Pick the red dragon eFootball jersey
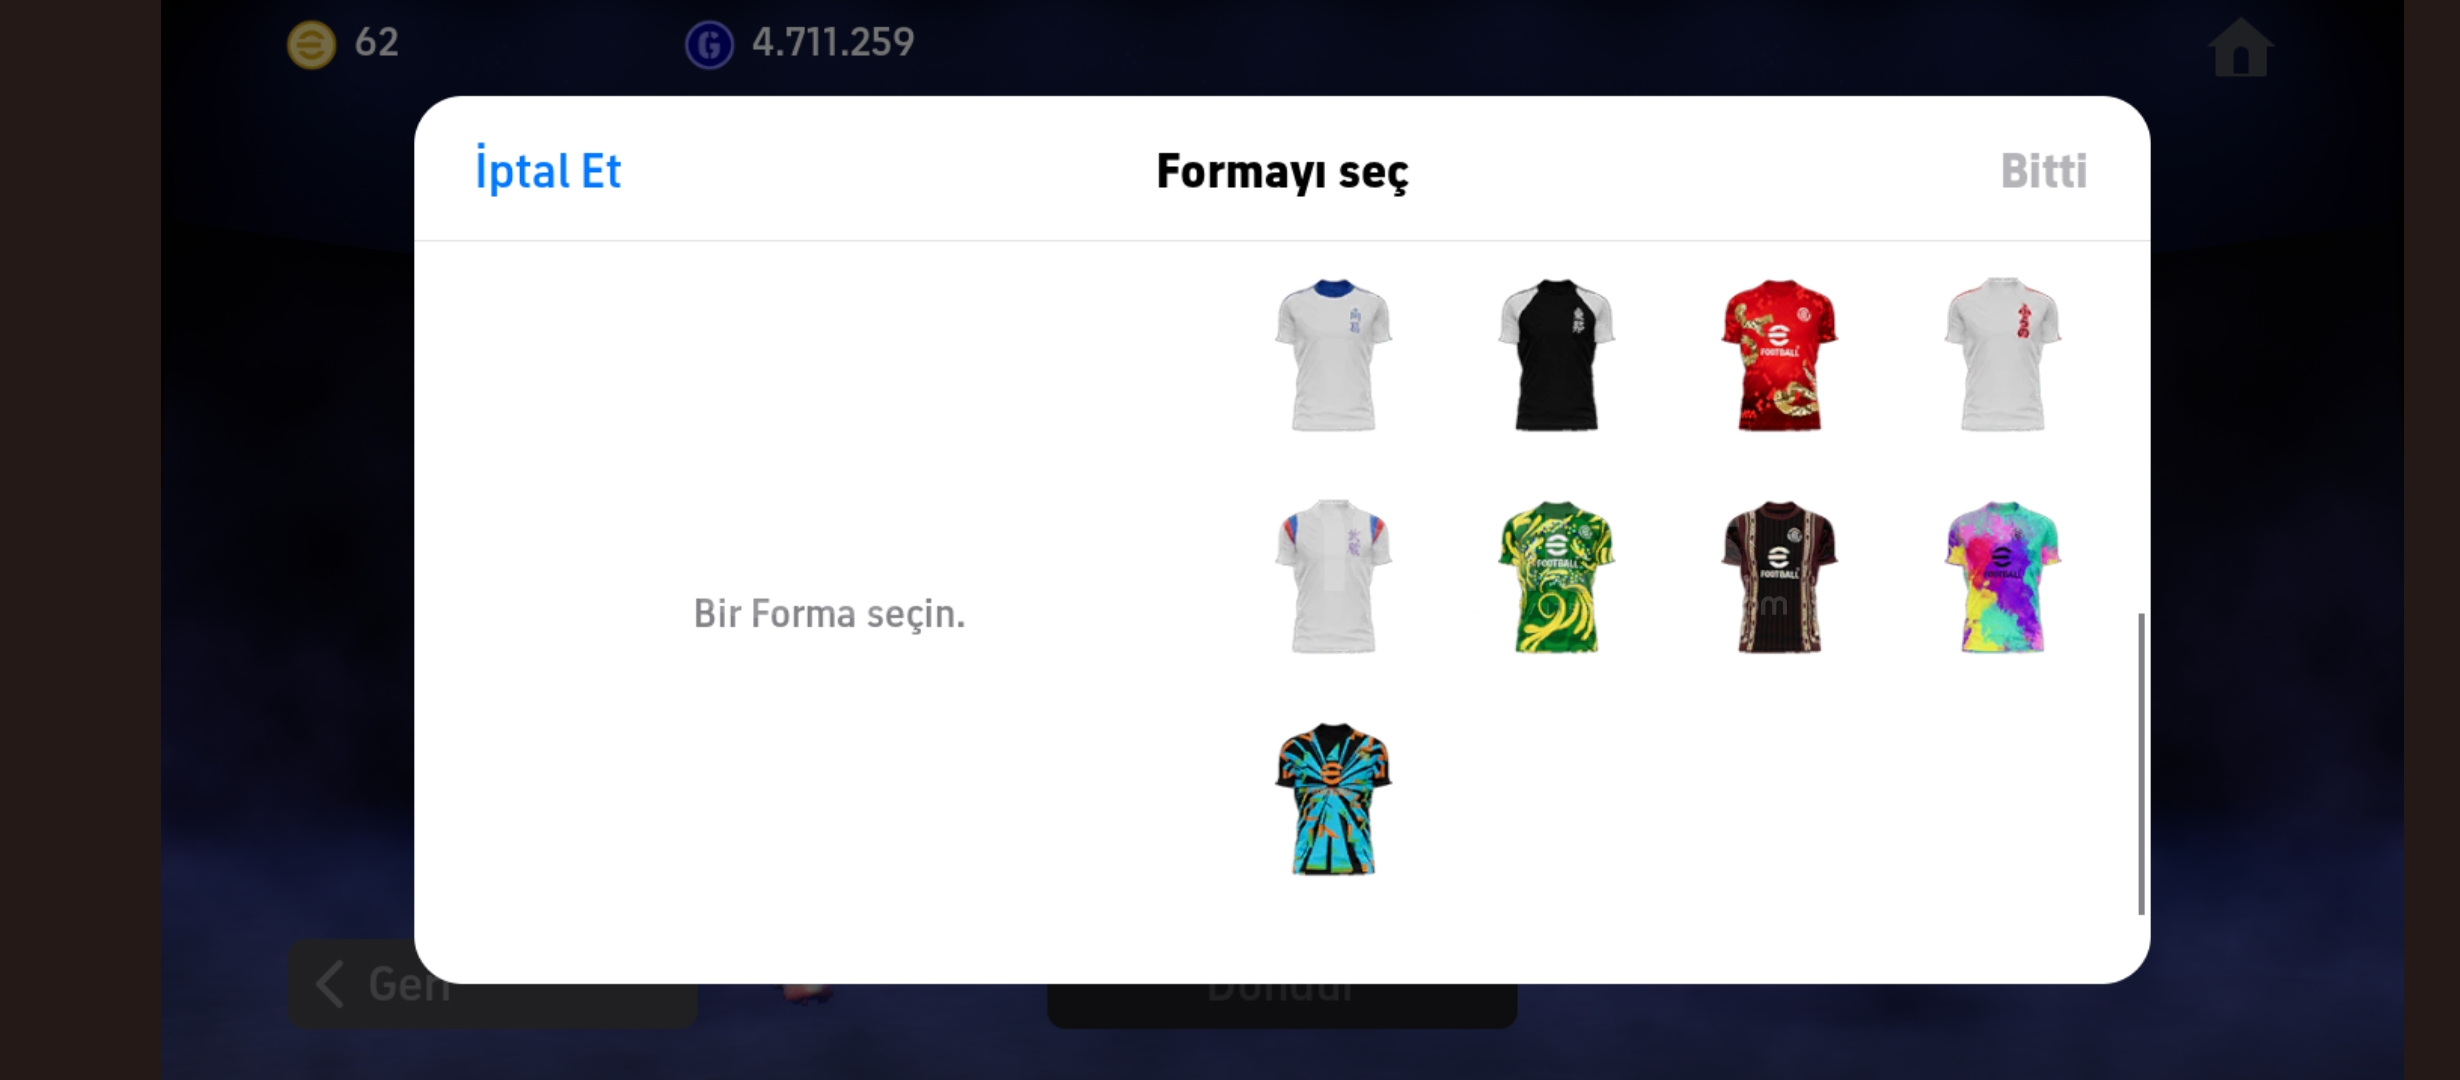Viewport: 2460px width, 1080px height. pos(1779,355)
